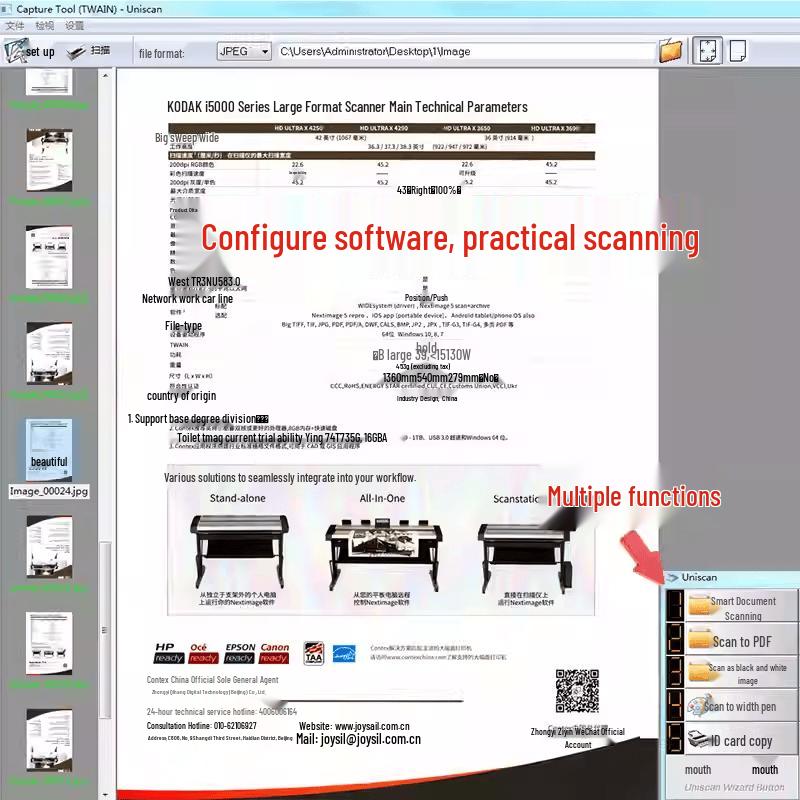Click Scan as black and white image
Screen dimensions: 800x800
[x=741, y=673]
